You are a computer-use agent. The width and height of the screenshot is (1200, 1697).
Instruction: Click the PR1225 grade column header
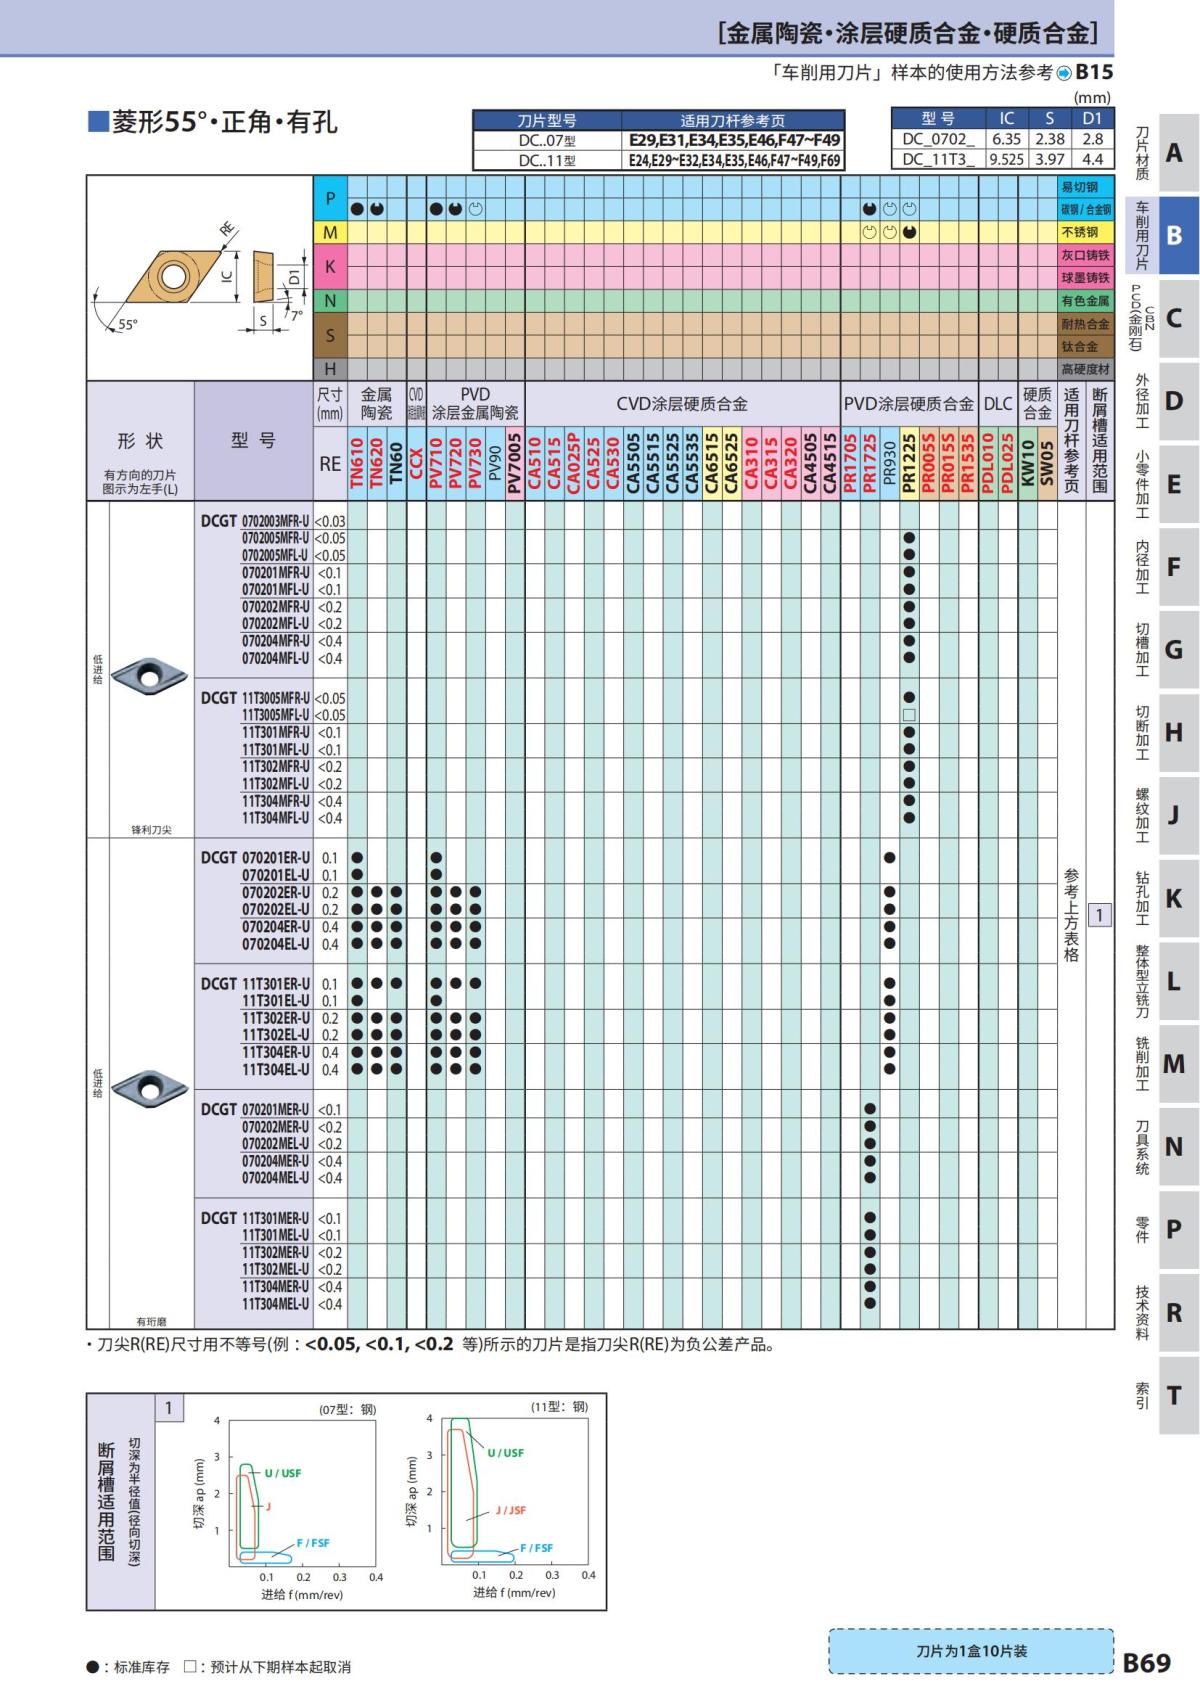coord(908,463)
